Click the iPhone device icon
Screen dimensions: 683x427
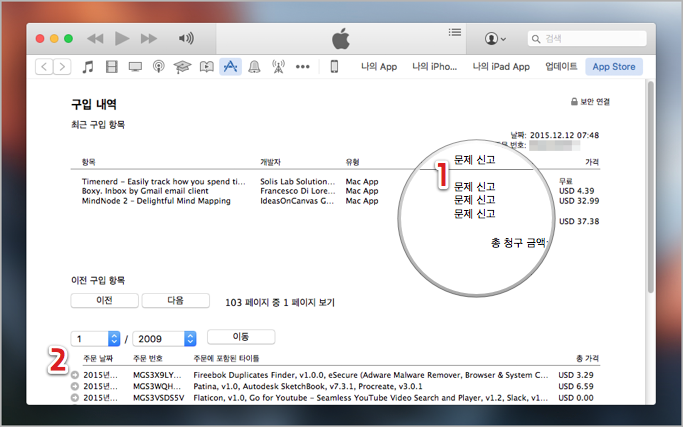pyautogui.click(x=334, y=67)
